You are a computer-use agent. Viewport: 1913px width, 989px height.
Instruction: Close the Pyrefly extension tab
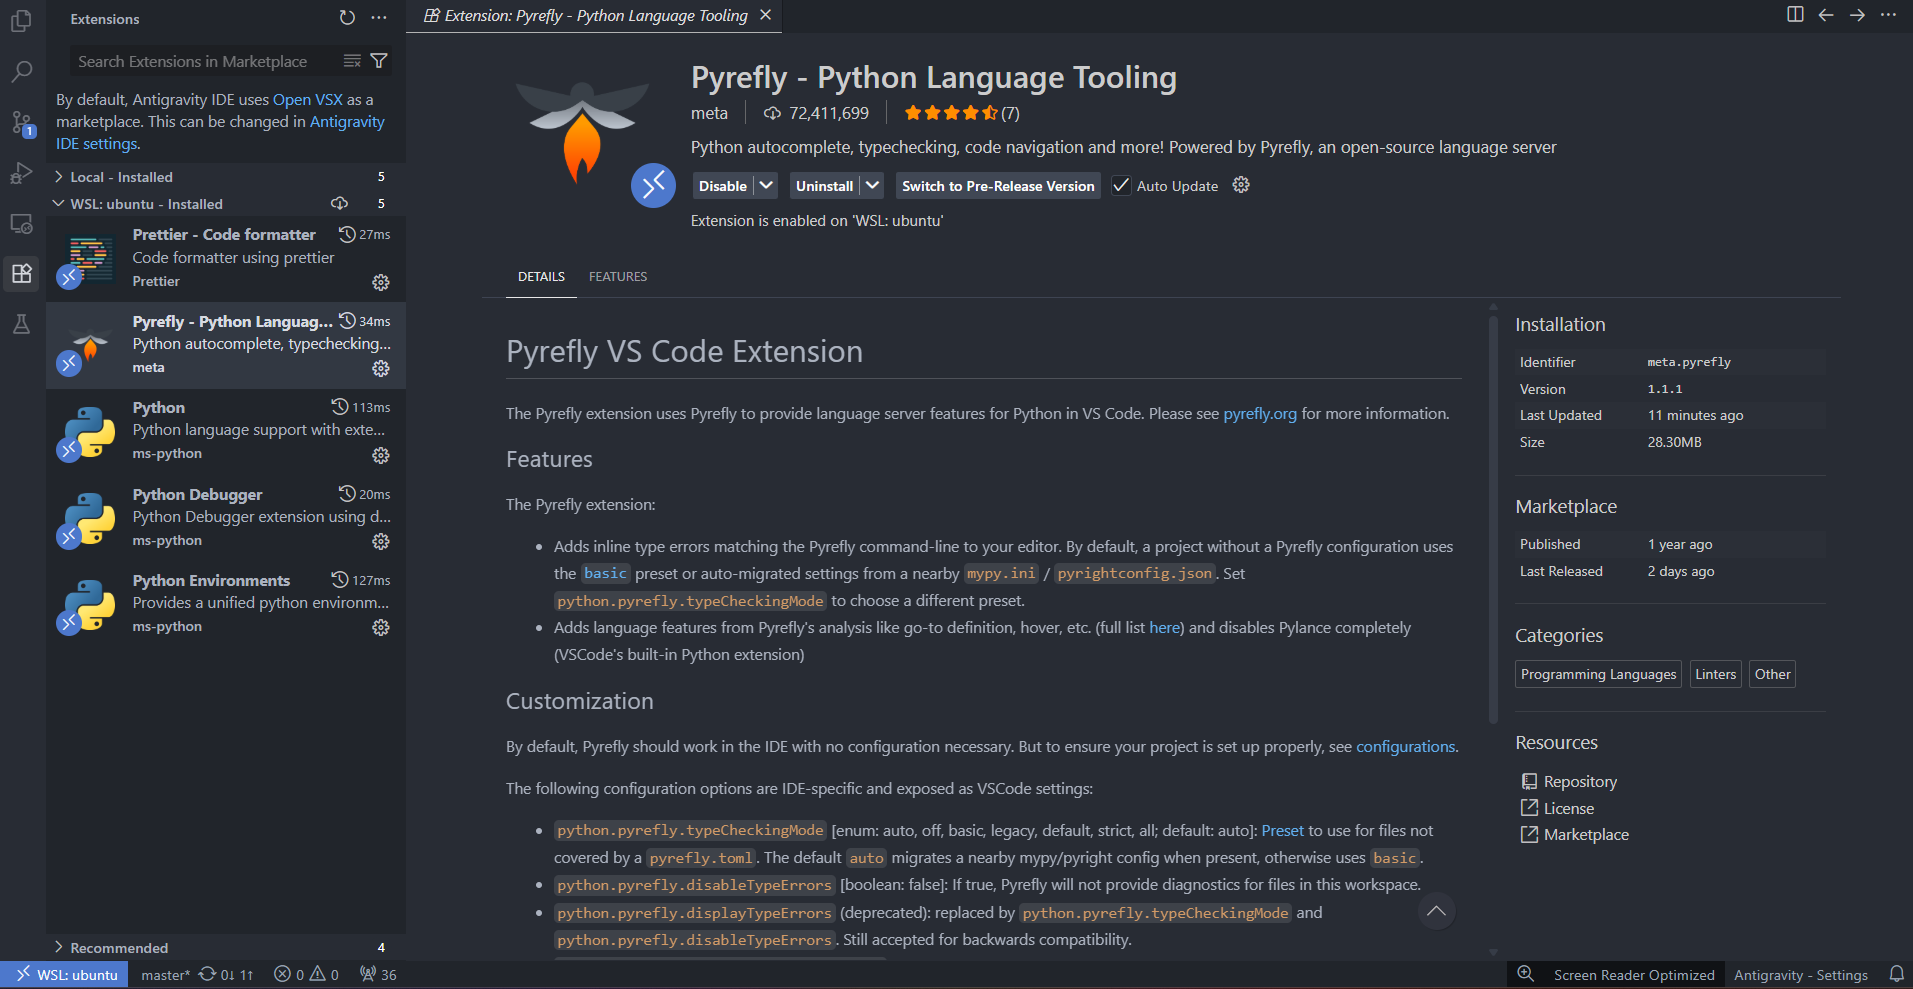point(765,15)
